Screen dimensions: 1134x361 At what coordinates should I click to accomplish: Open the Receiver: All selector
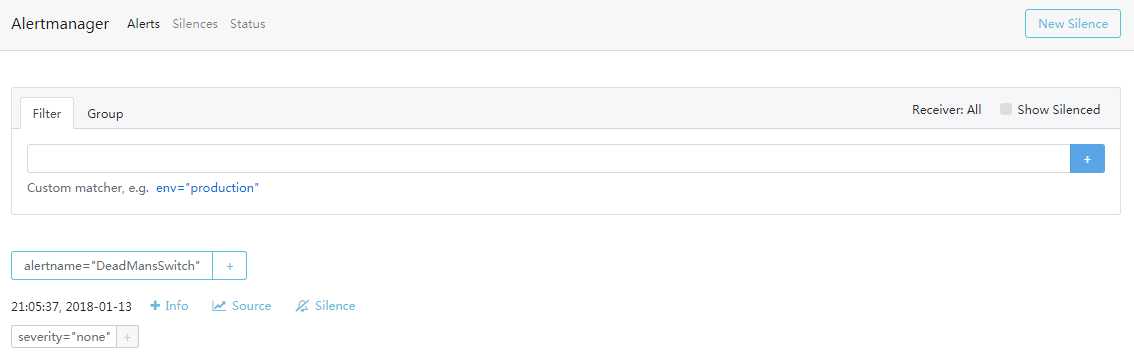[946, 110]
